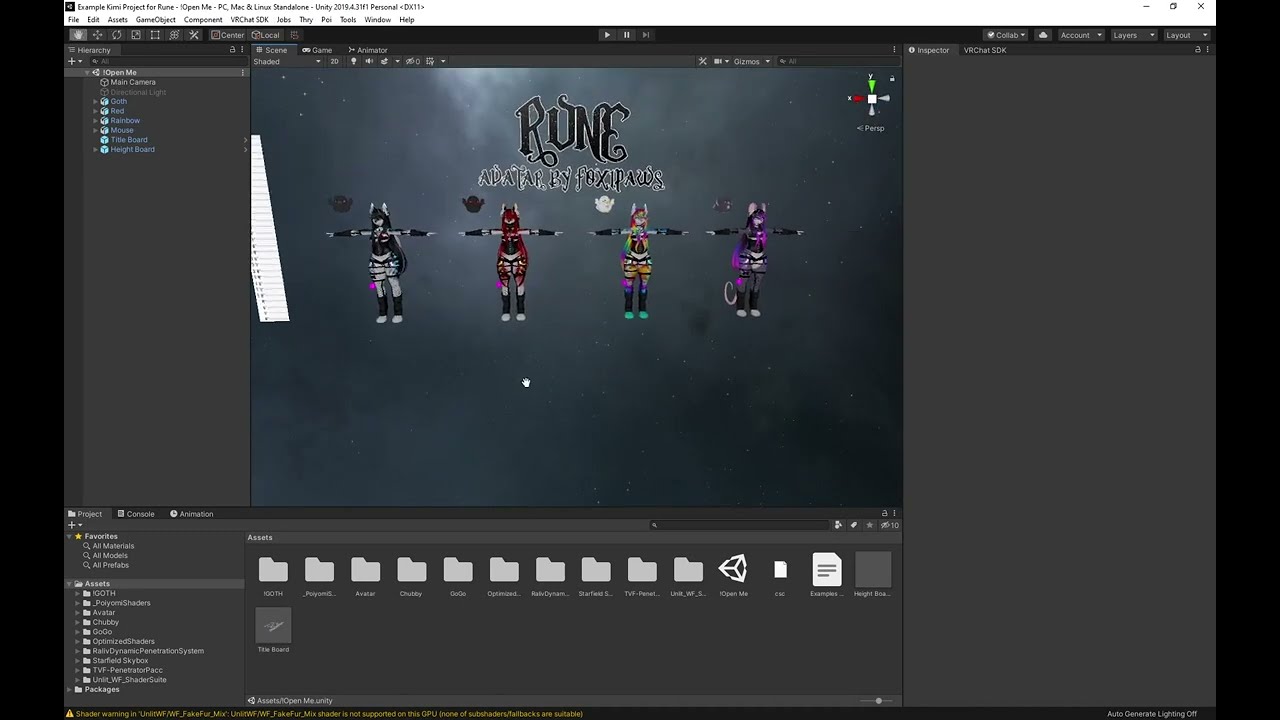Select the Examples text asset icon
This screenshot has width=1280, height=720.
(x=826, y=569)
